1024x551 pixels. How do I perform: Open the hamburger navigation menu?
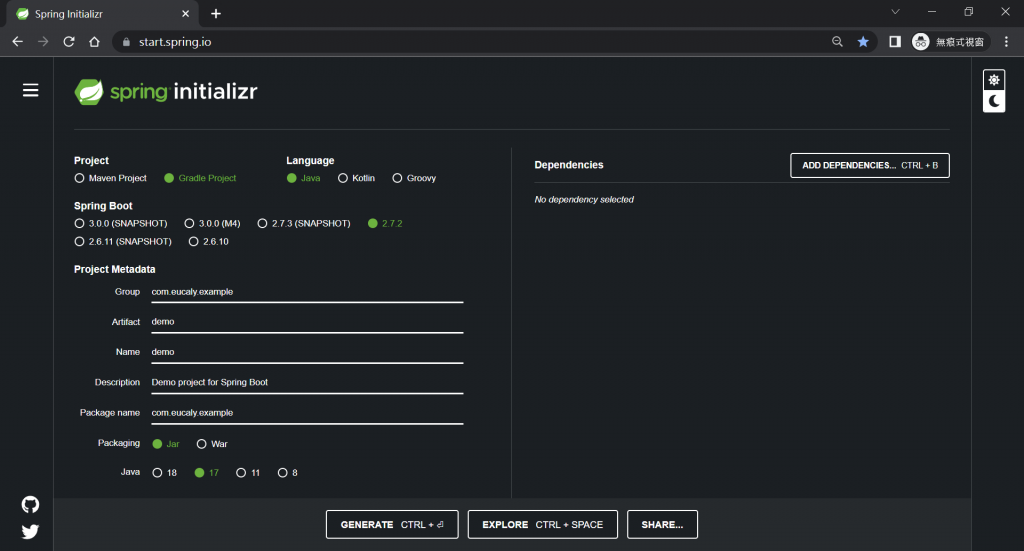pos(30,90)
